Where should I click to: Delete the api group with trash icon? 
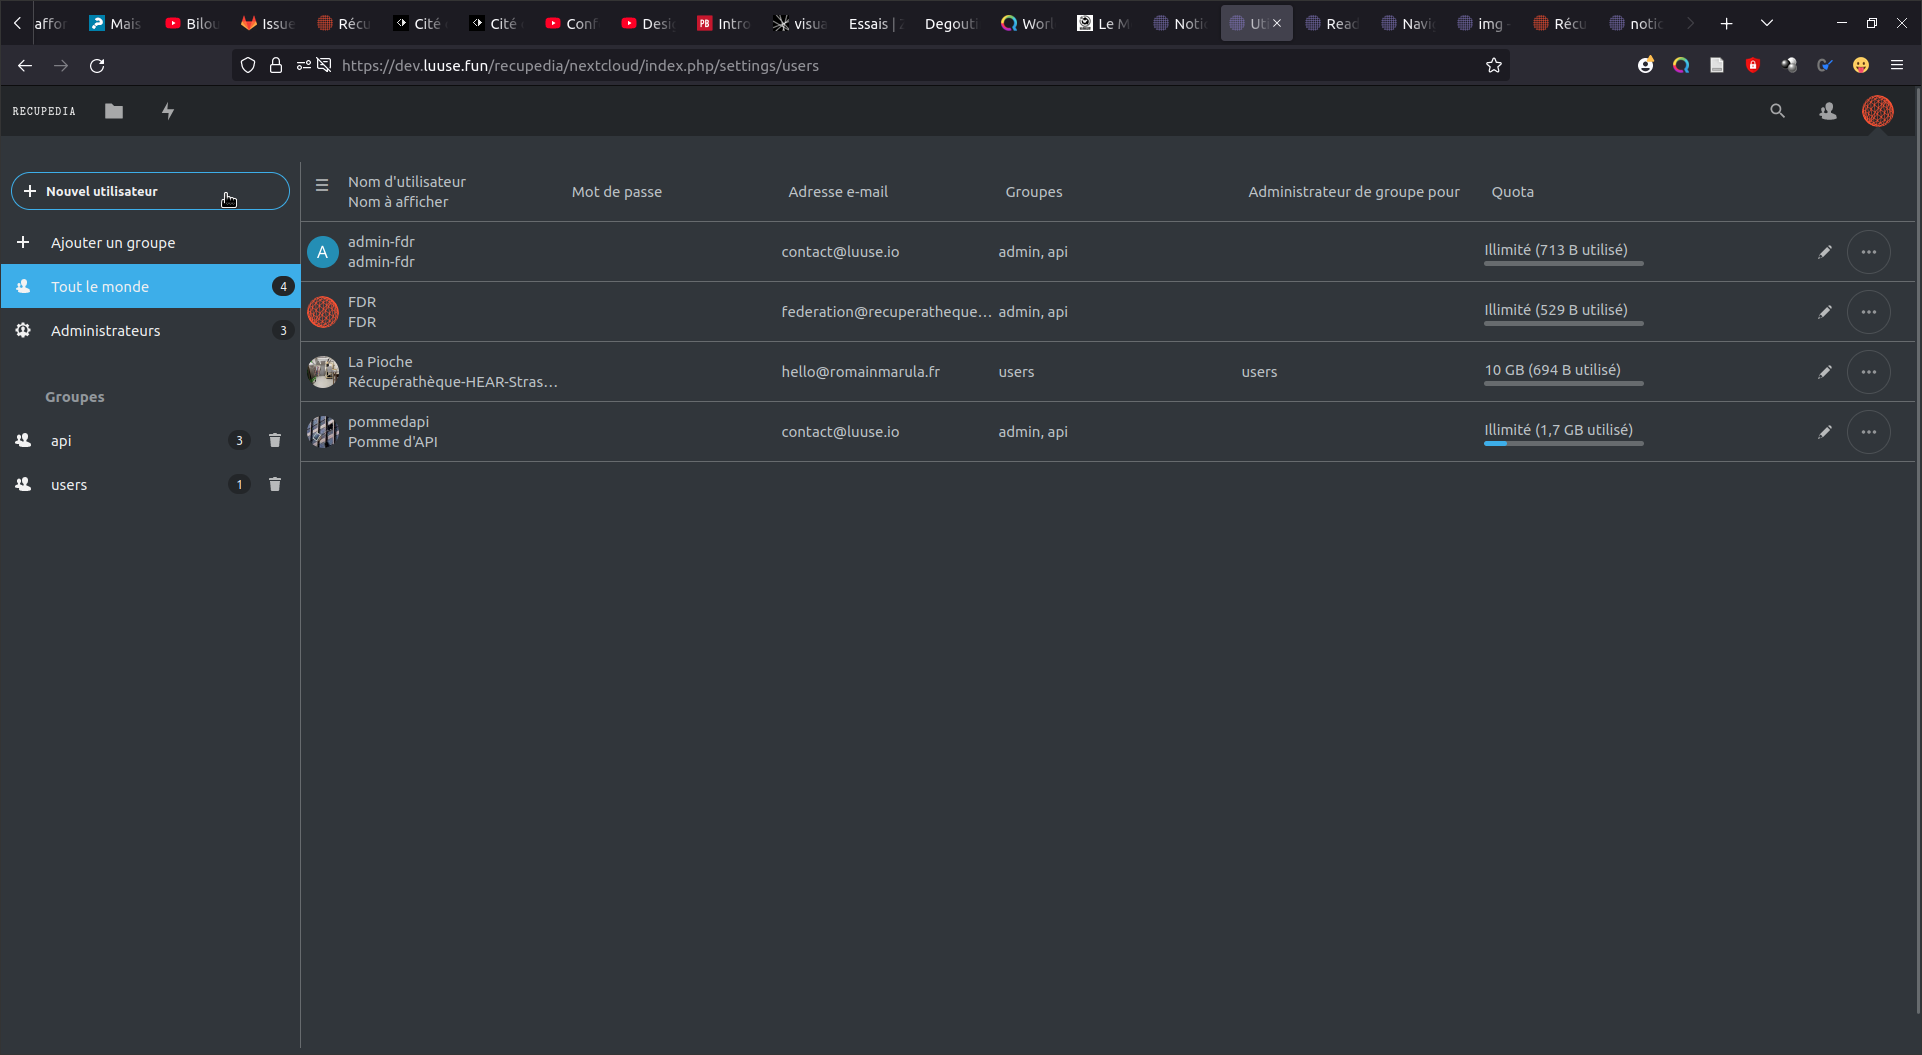pos(275,440)
